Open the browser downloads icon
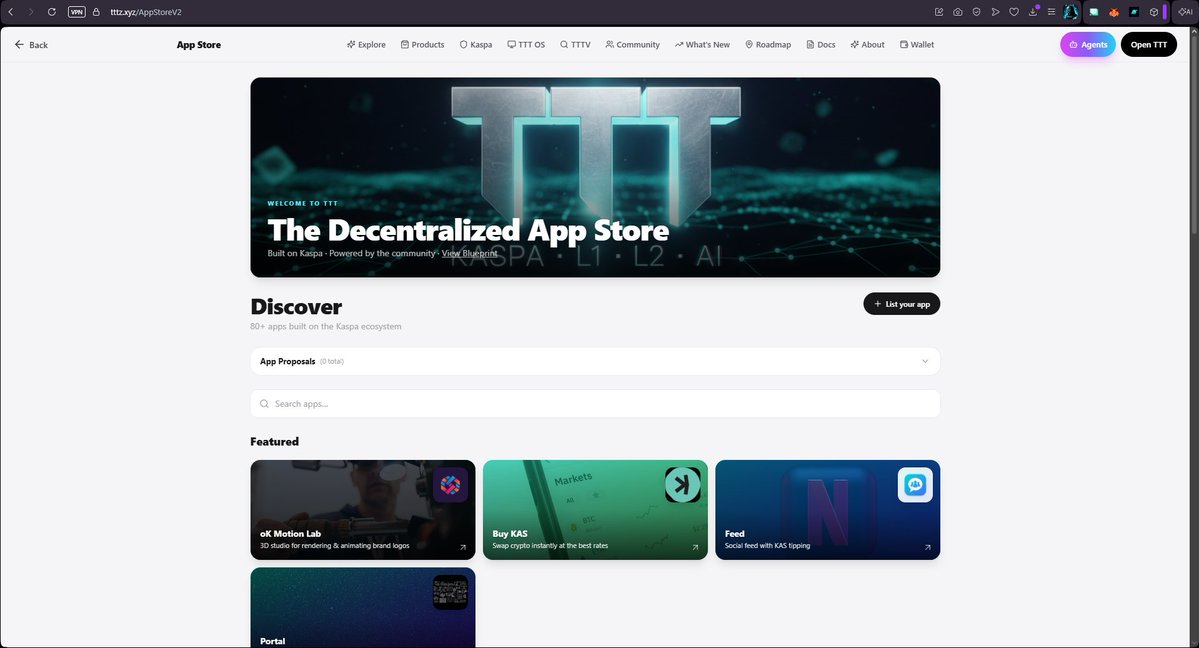1199x648 pixels. [x=1033, y=12]
